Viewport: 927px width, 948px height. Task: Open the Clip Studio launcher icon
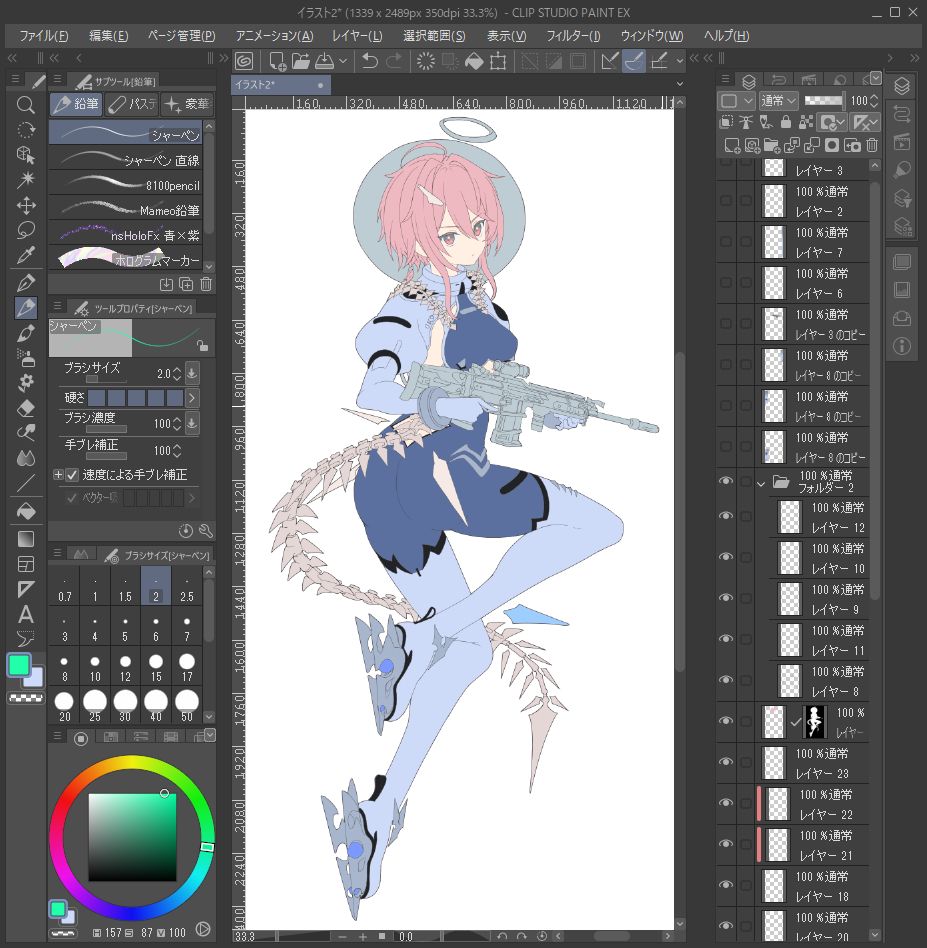click(x=244, y=60)
